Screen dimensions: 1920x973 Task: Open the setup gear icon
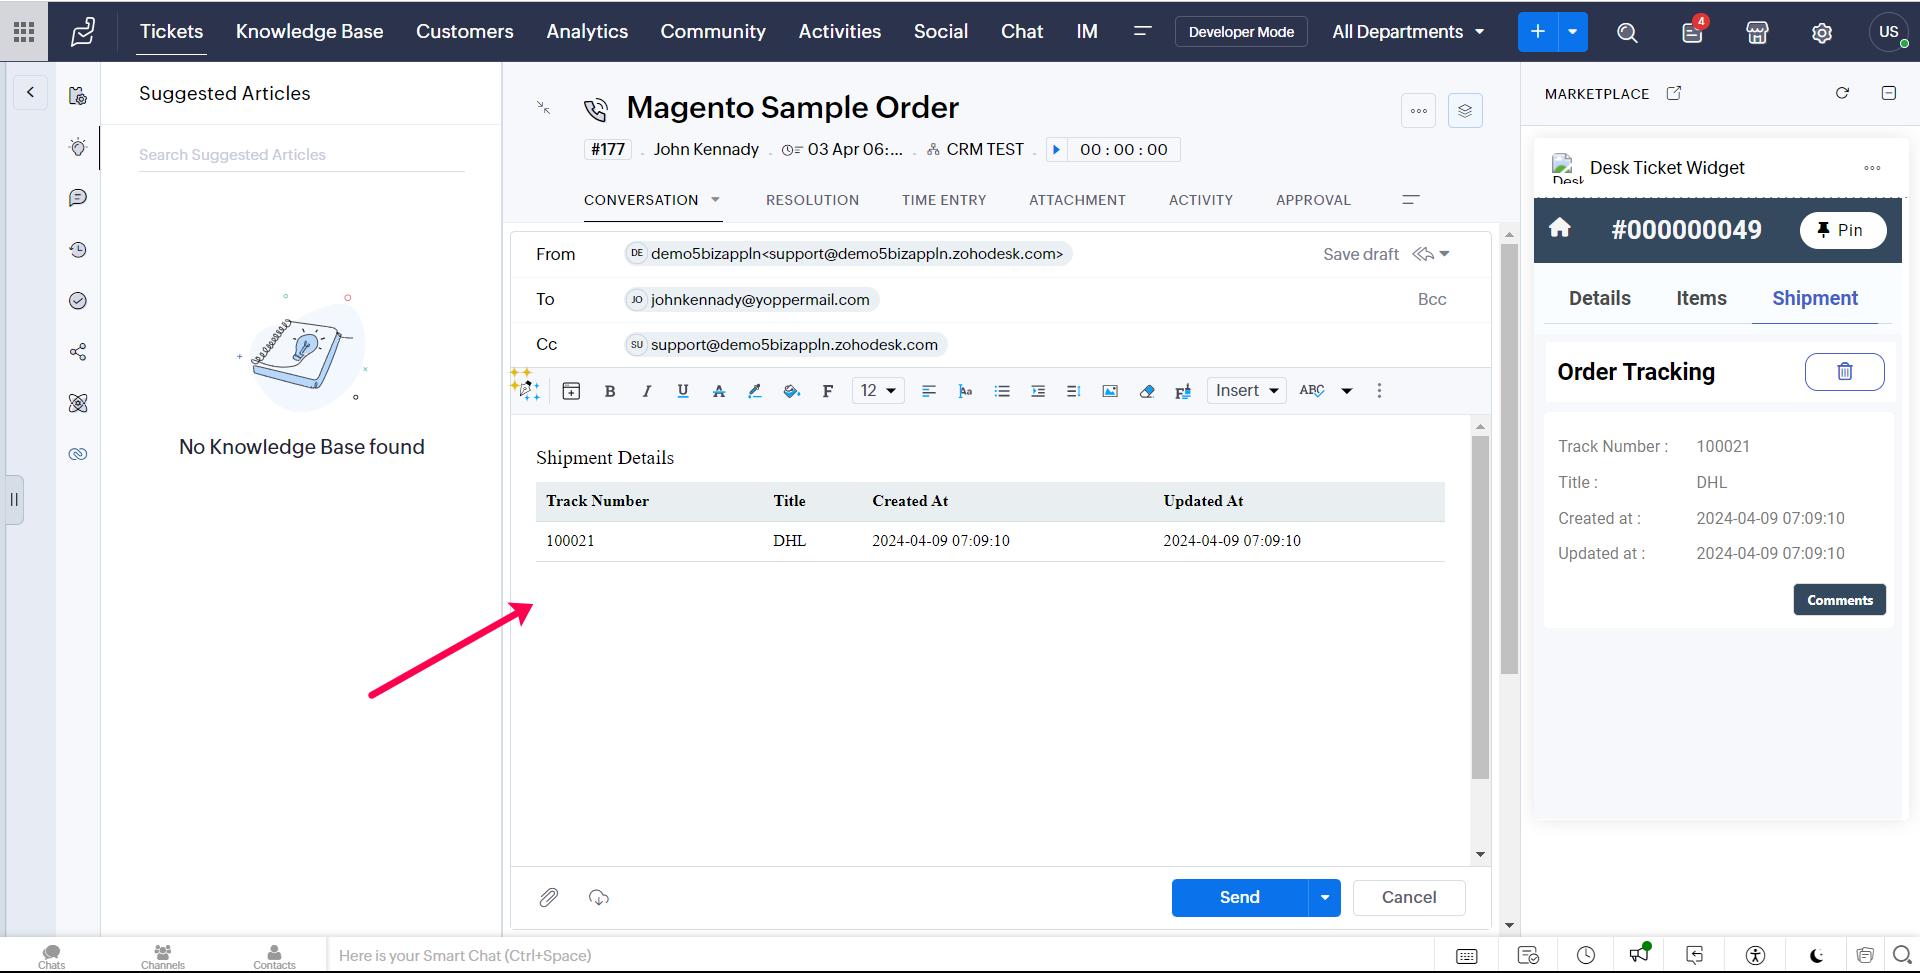tap(1822, 32)
